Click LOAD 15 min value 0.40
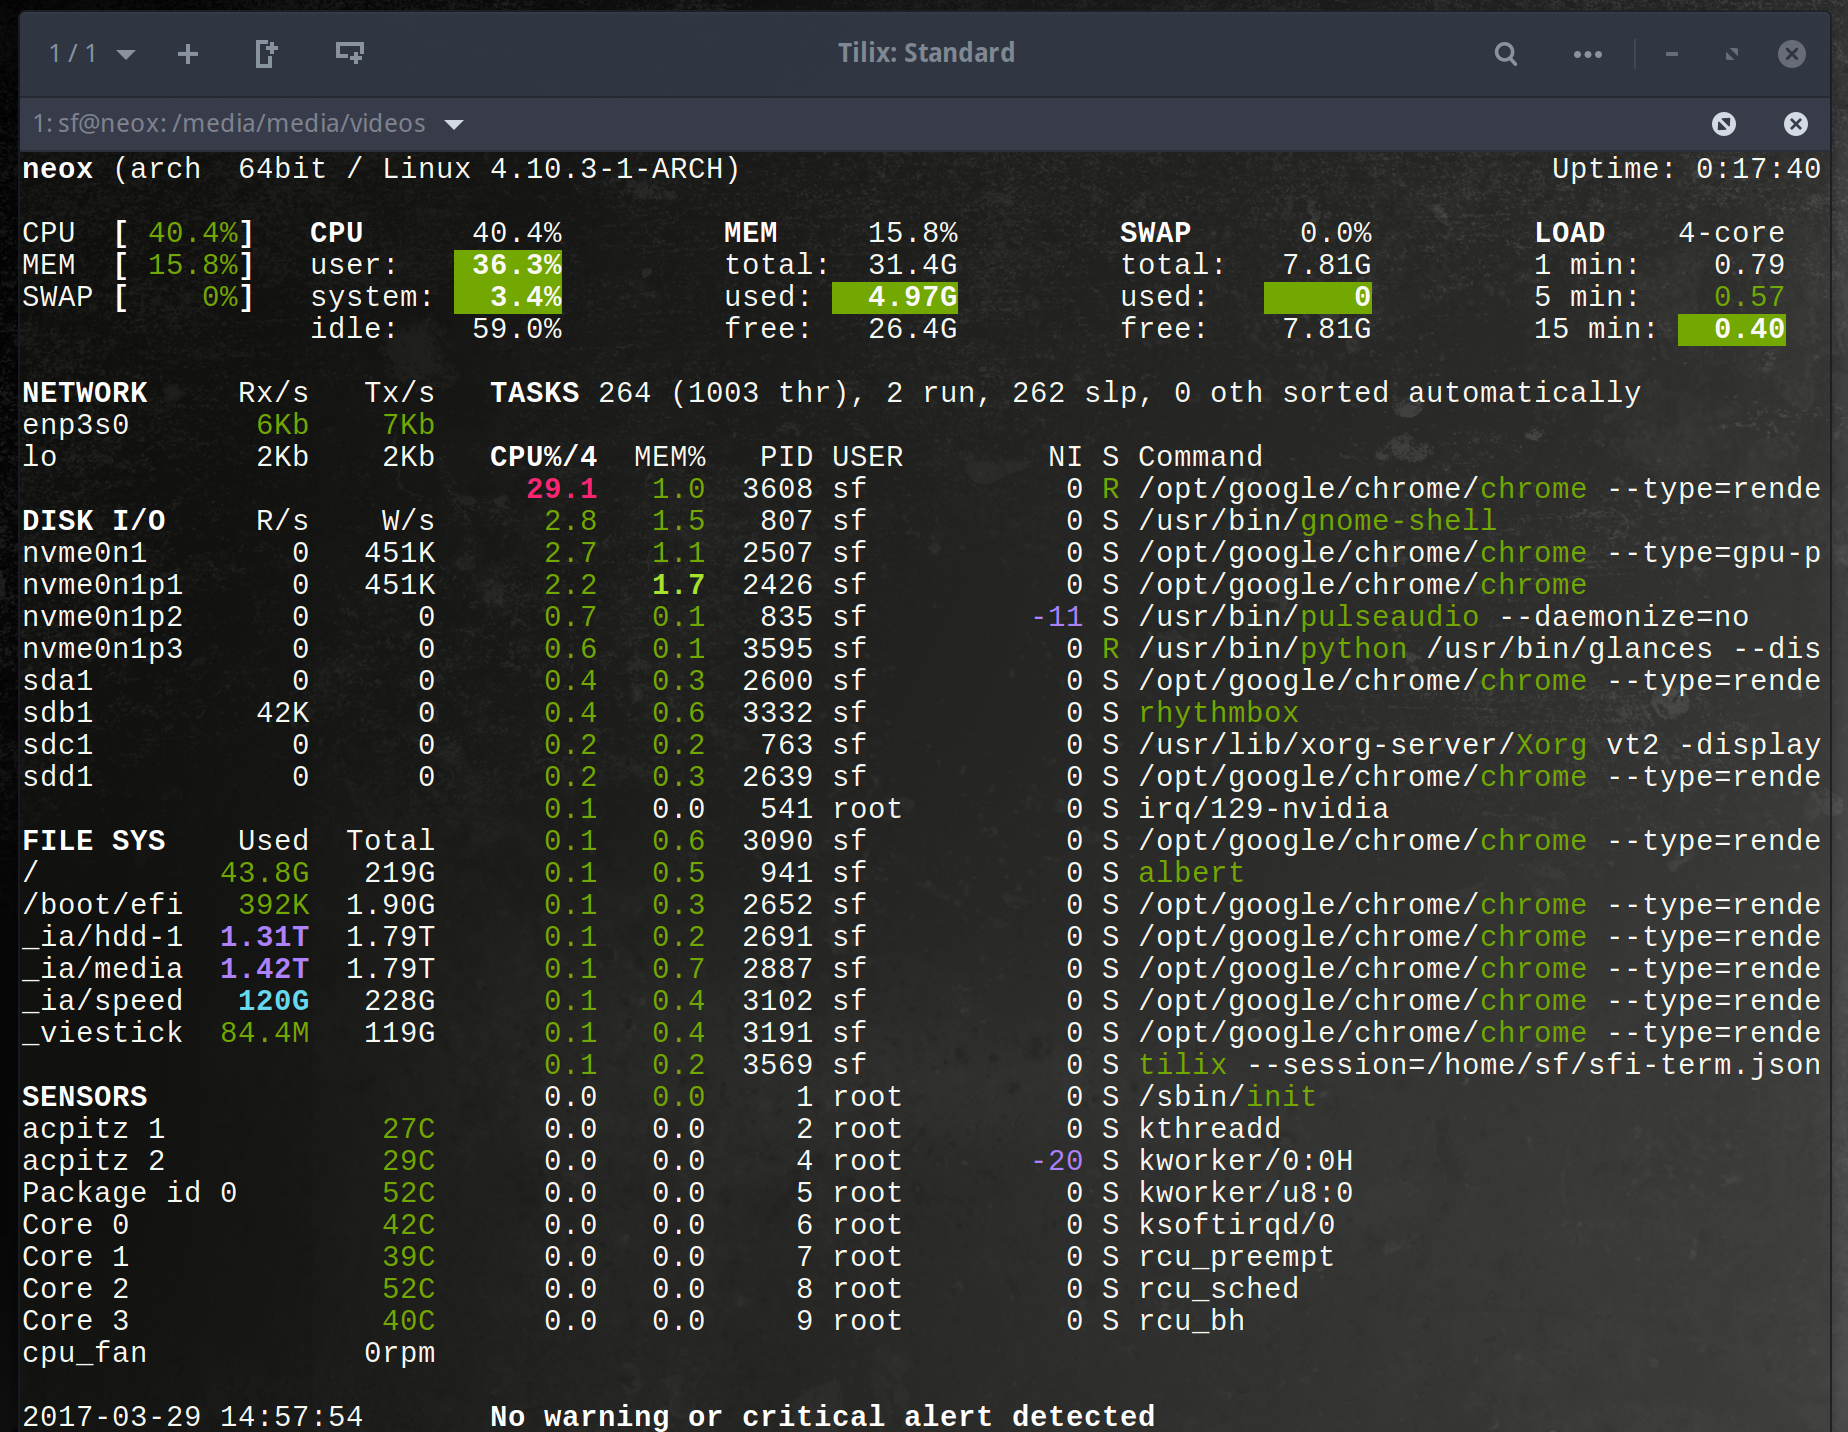Image resolution: width=1848 pixels, height=1432 pixels. point(1732,329)
